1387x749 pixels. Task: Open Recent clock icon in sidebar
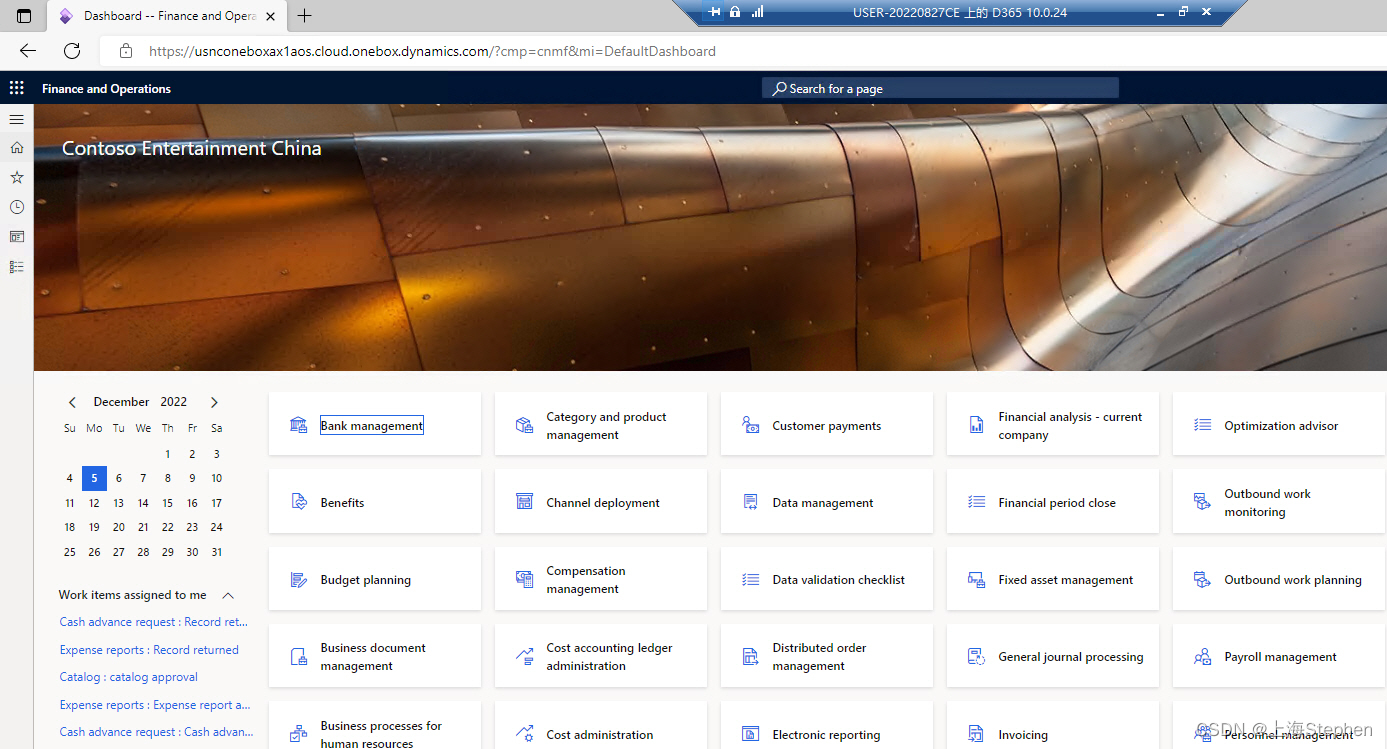coord(16,207)
